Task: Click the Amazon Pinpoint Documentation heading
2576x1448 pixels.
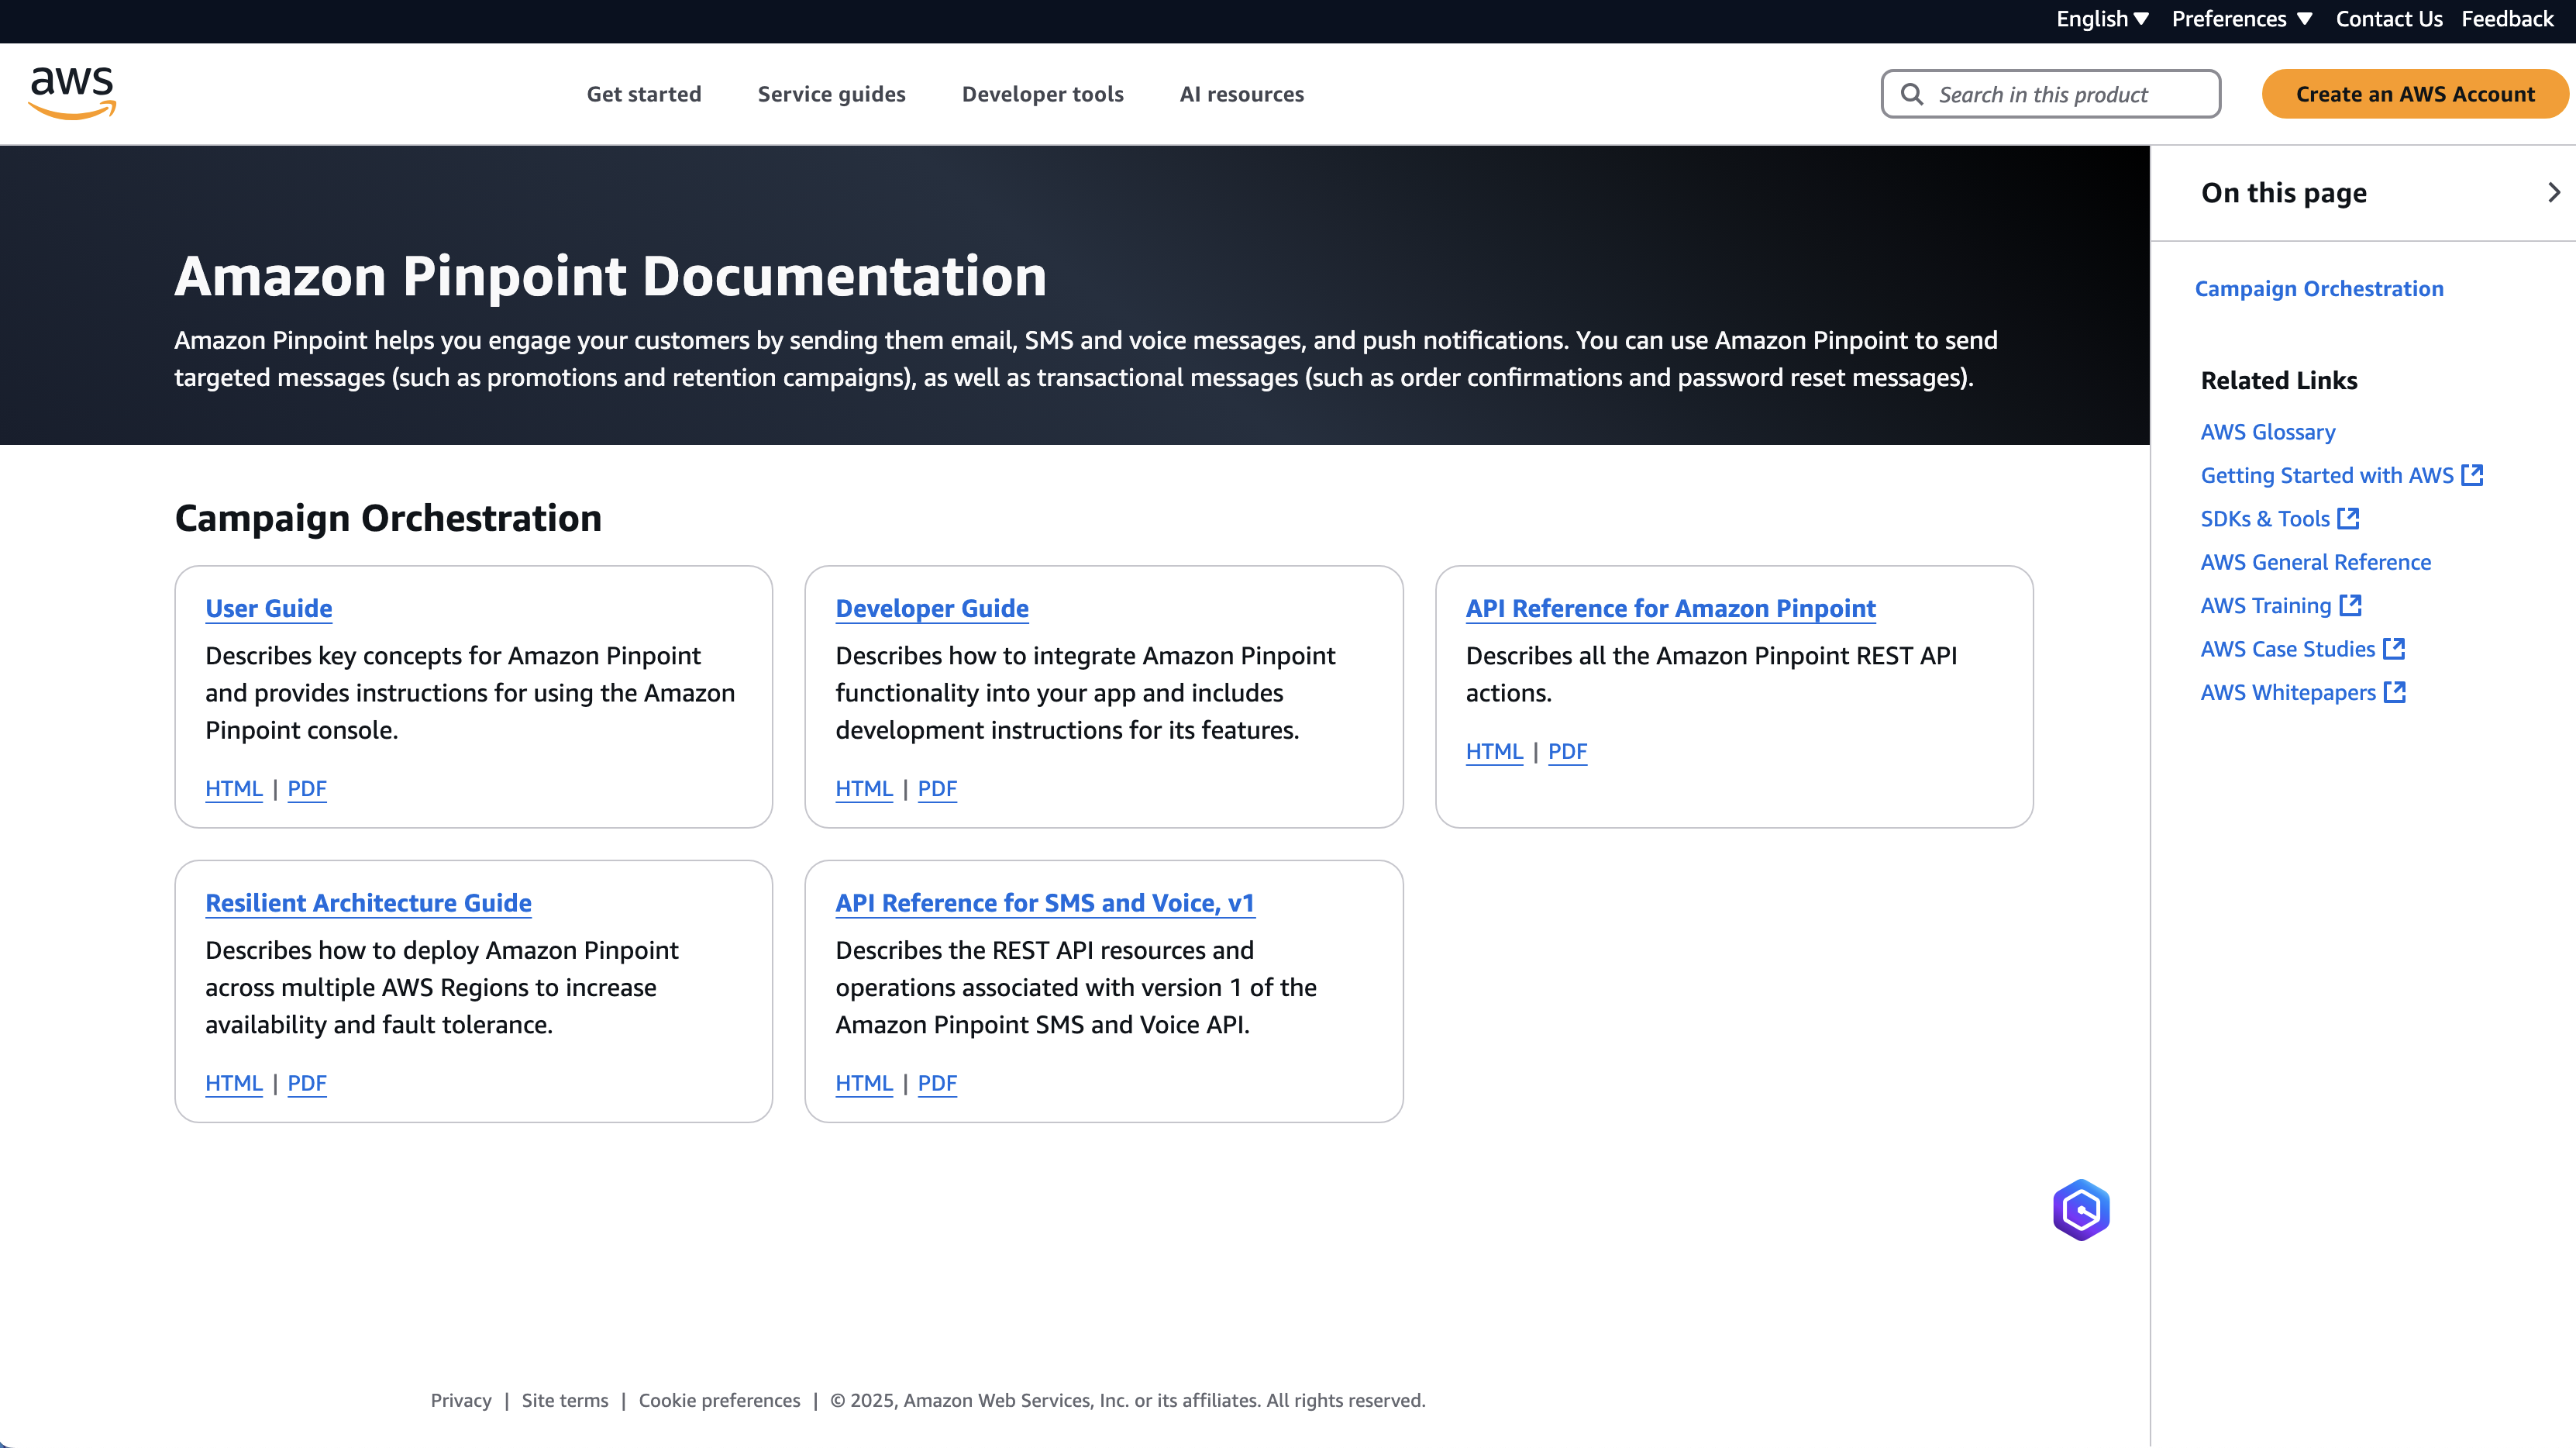Action: click(610, 276)
